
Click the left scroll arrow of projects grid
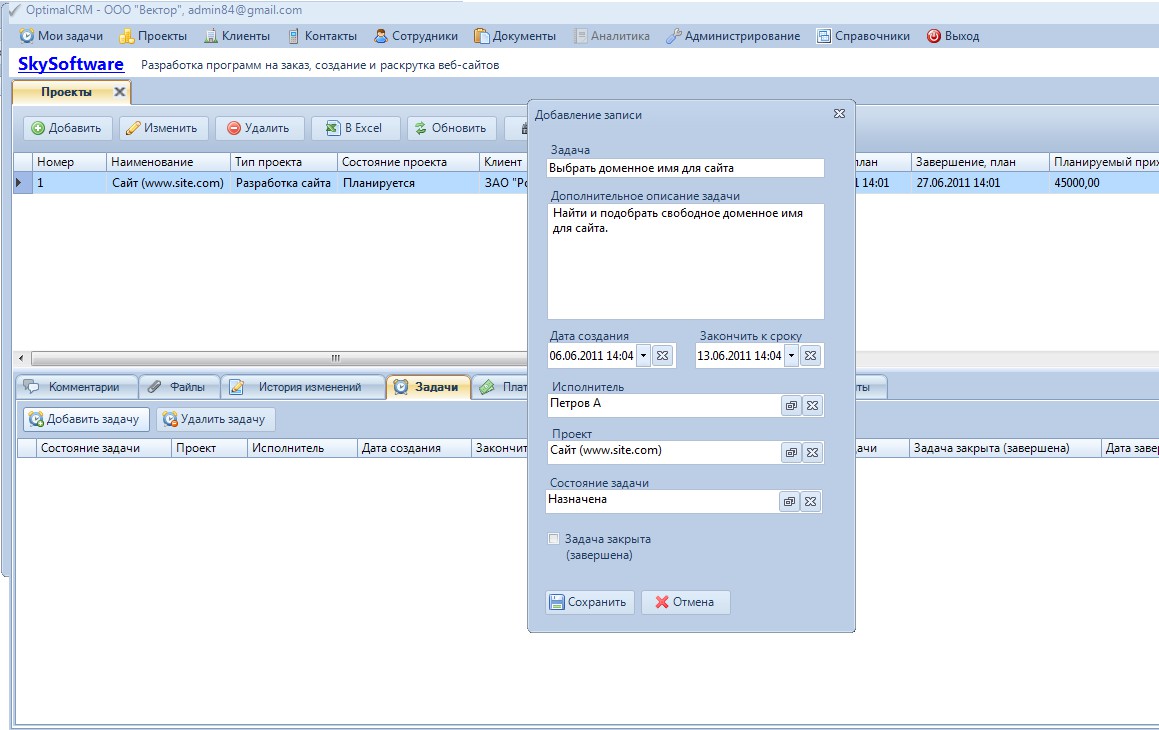click(x=21, y=358)
